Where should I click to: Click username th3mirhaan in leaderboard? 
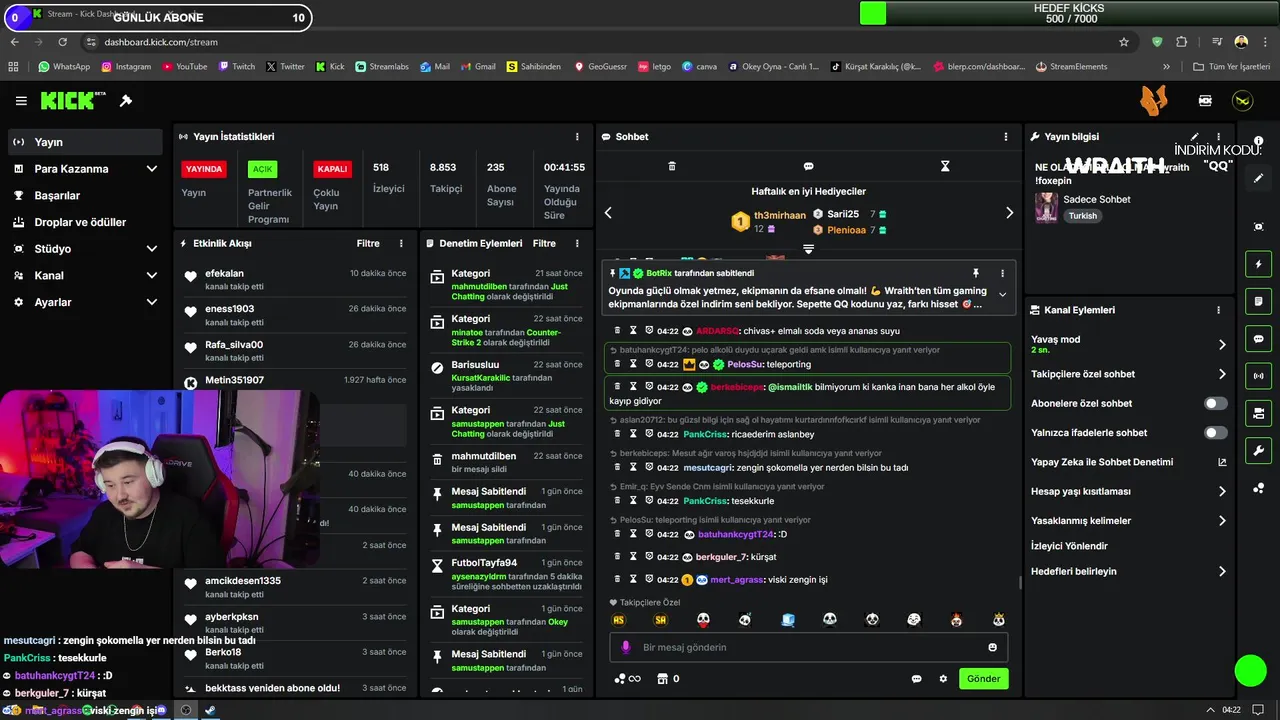point(780,215)
